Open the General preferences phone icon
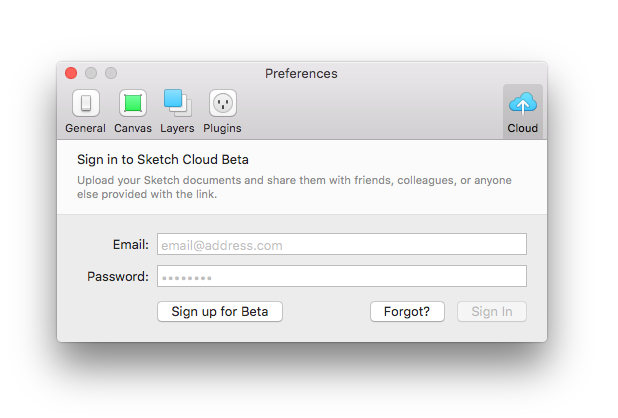 85,103
